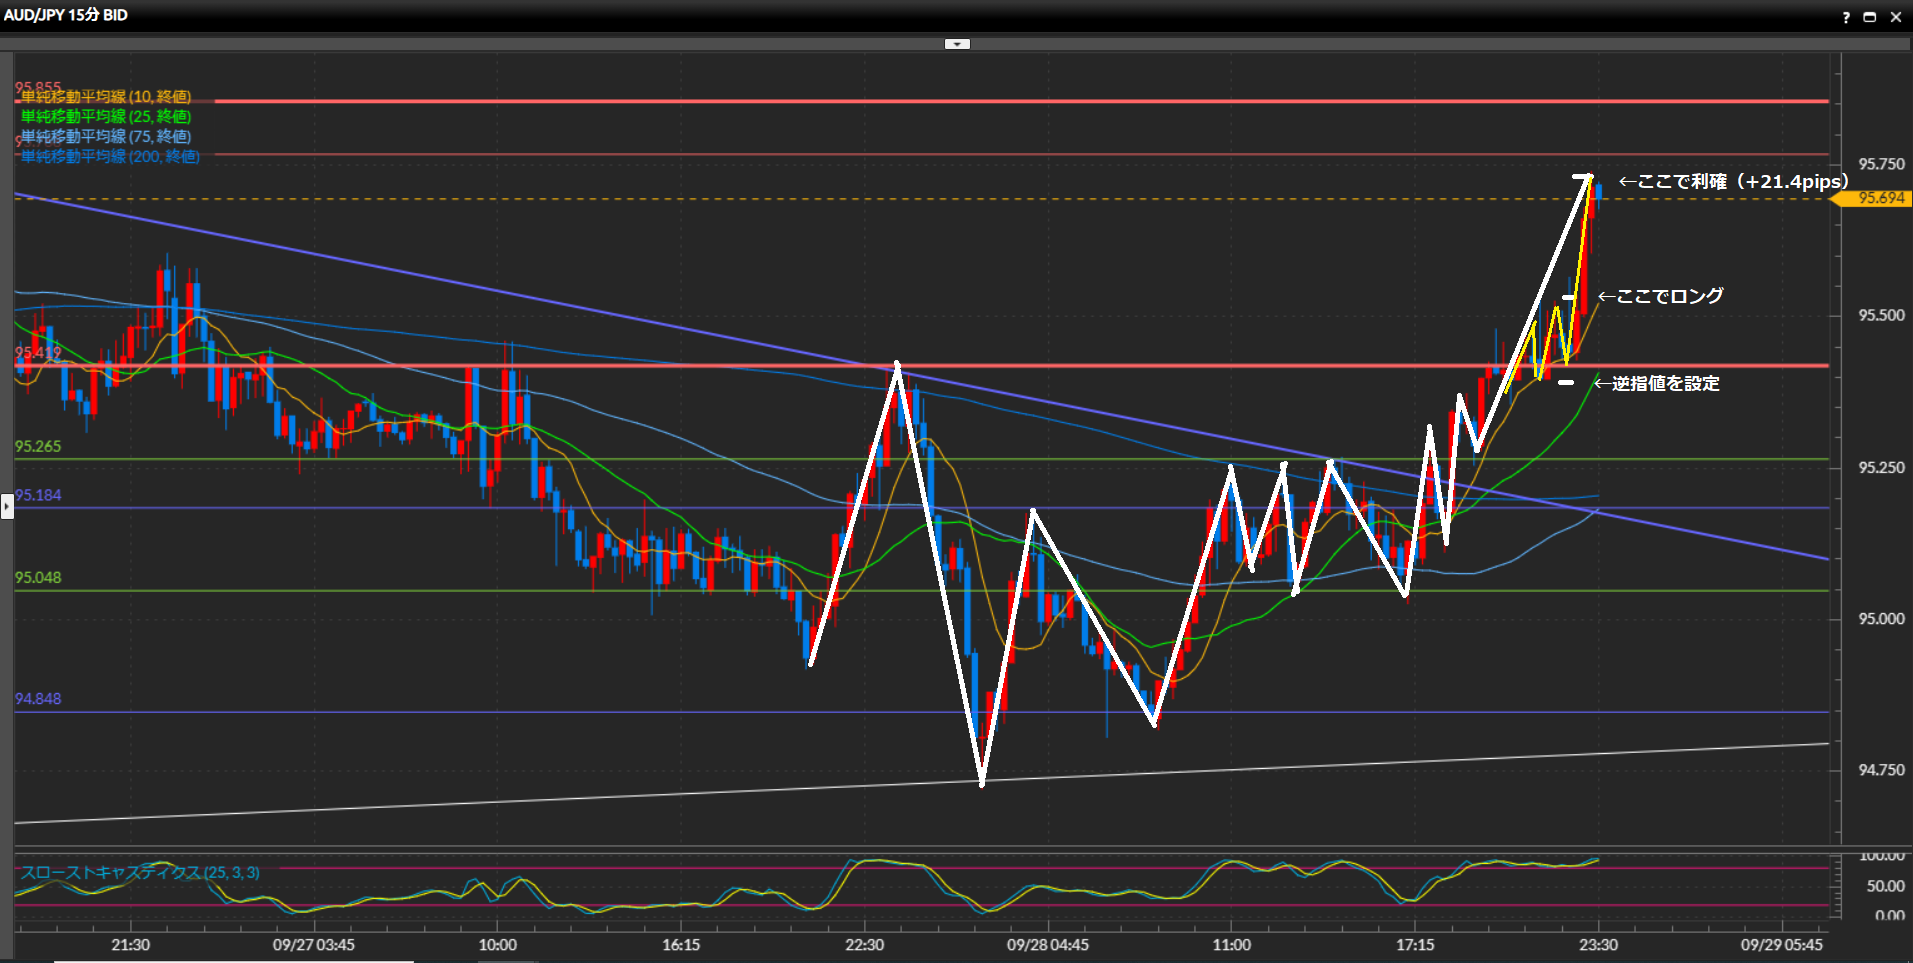Click the 94.848 support line label
The width and height of the screenshot is (1913, 963).
38,699
